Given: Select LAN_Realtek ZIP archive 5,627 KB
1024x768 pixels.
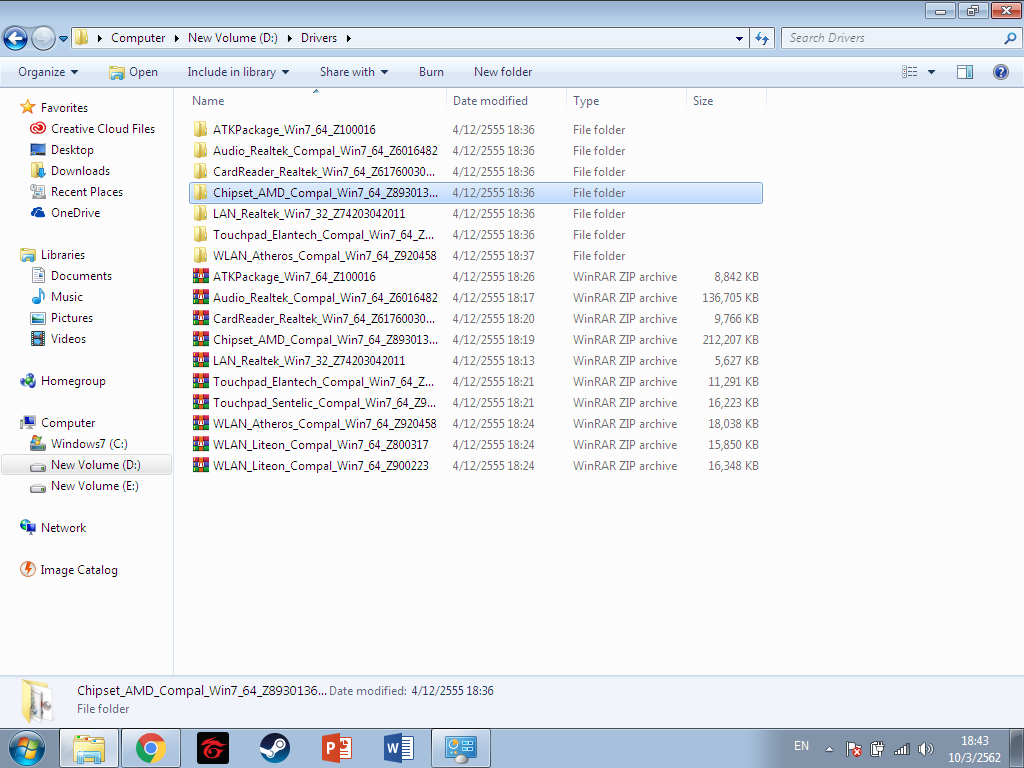Looking at the screenshot, I should pos(476,360).
